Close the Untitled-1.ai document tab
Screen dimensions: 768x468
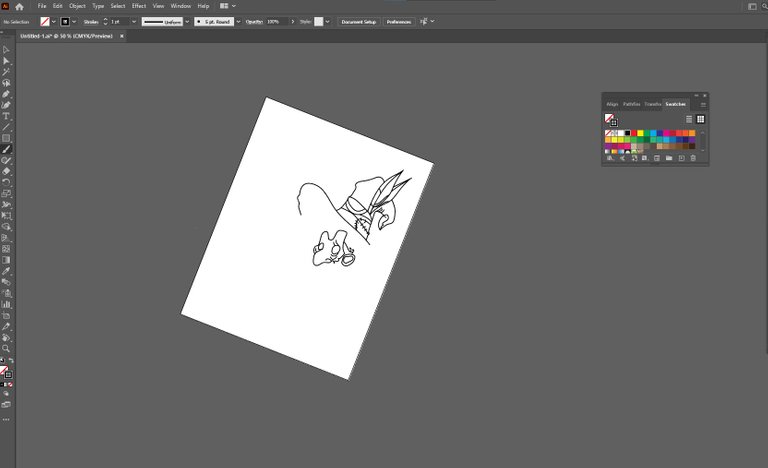121,36
